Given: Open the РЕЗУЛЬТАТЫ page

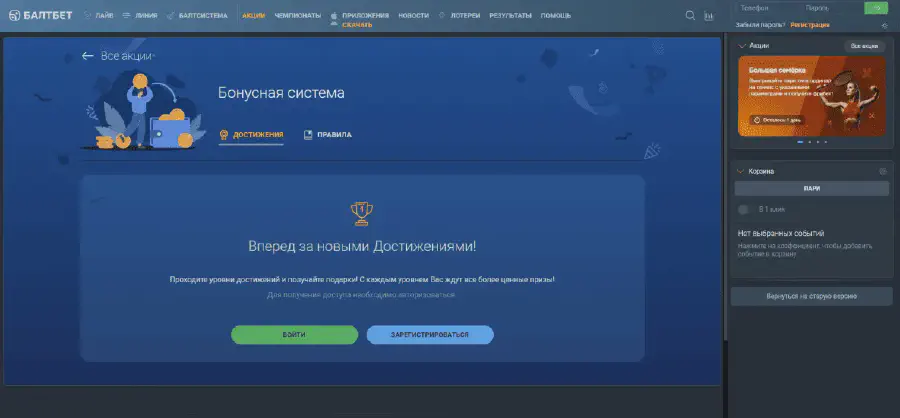Looking at the screenshot, I should 510,16.
